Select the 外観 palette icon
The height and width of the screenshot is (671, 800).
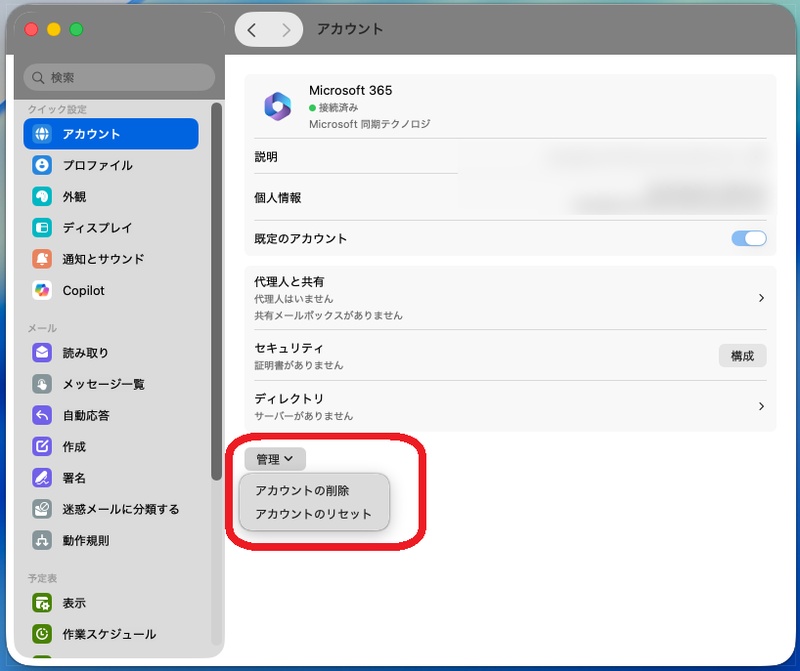(42, 196)
